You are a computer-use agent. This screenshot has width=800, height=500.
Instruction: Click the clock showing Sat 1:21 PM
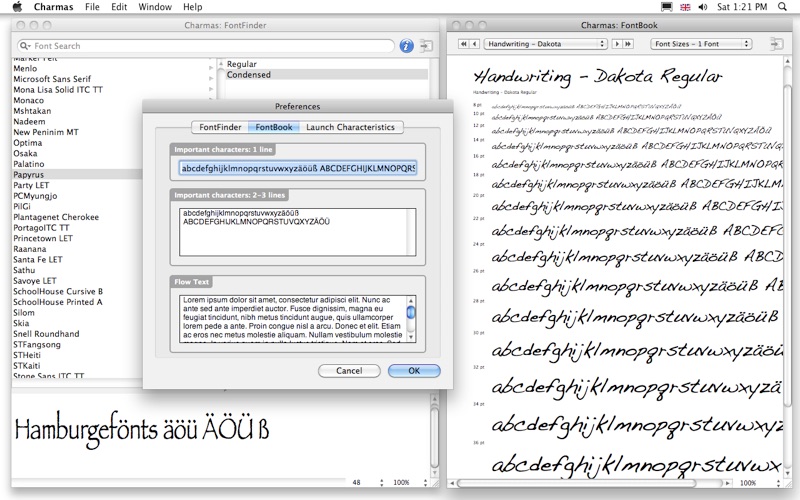[x=742, y=7]
